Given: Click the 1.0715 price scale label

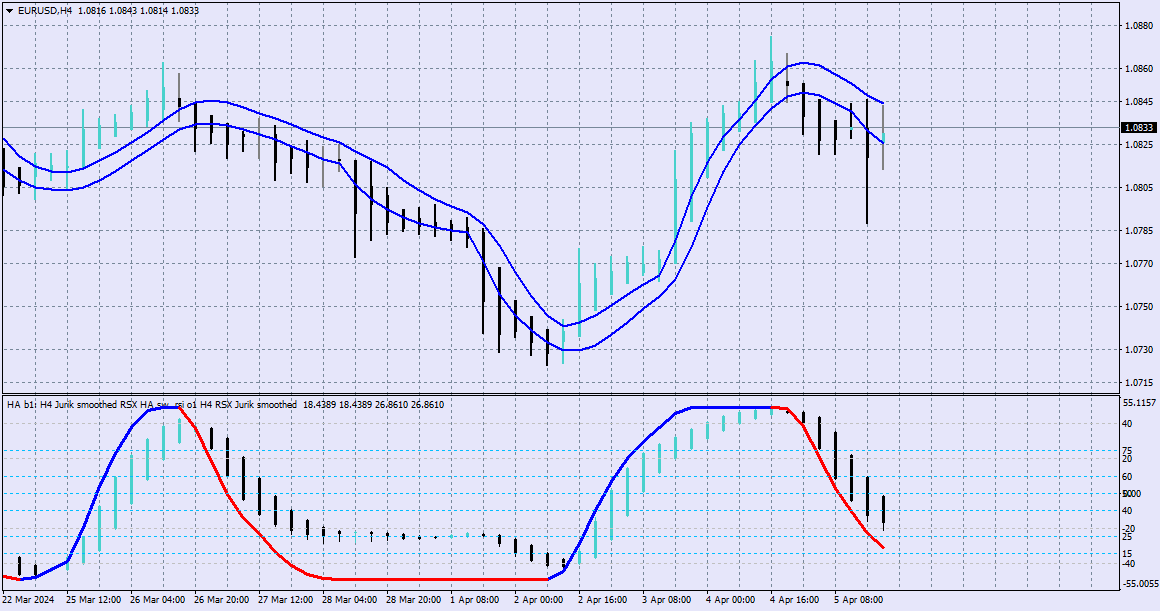Looking at the screenshot, I should click(1139, 383).
